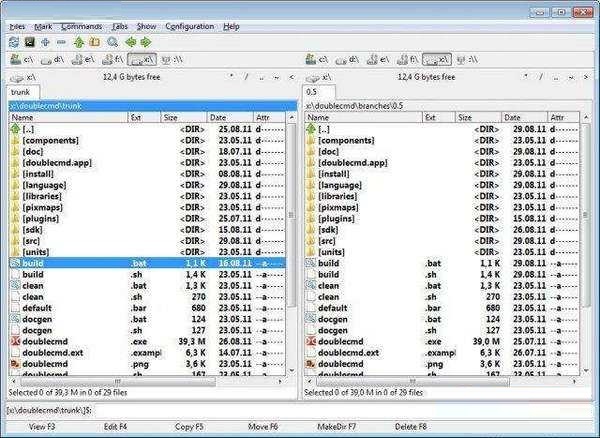
Task: Select the trunk tab in left panel
Action: 23,92
